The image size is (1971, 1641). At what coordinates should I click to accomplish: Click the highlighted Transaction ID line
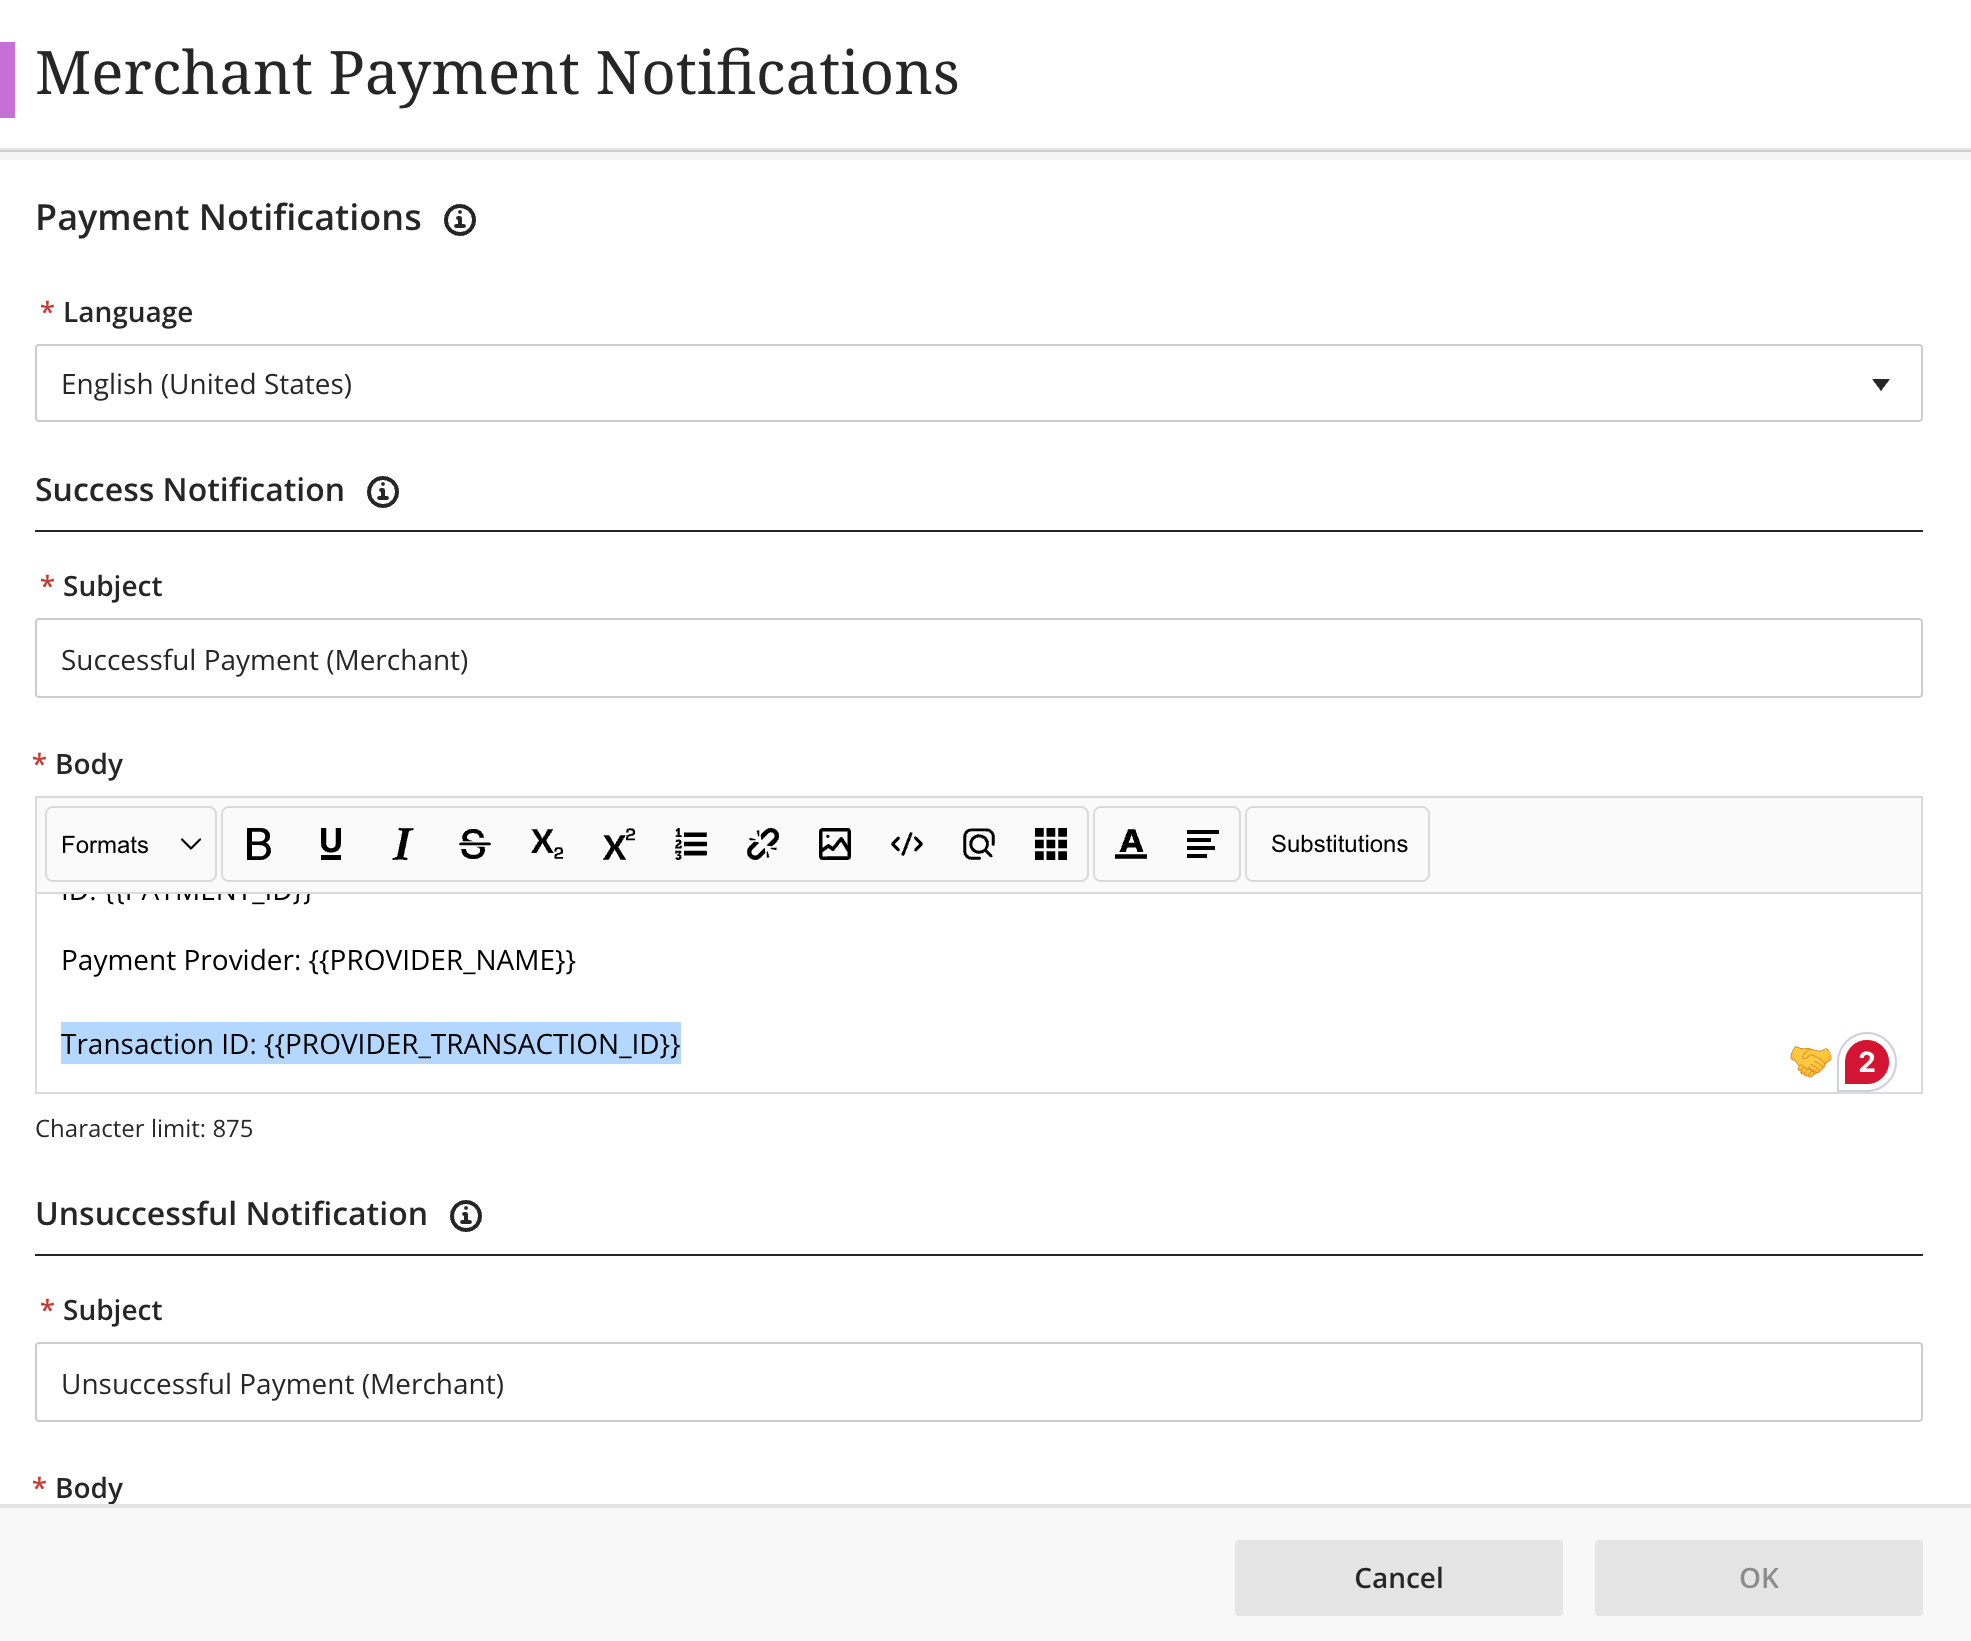[x=371, y=1044]
